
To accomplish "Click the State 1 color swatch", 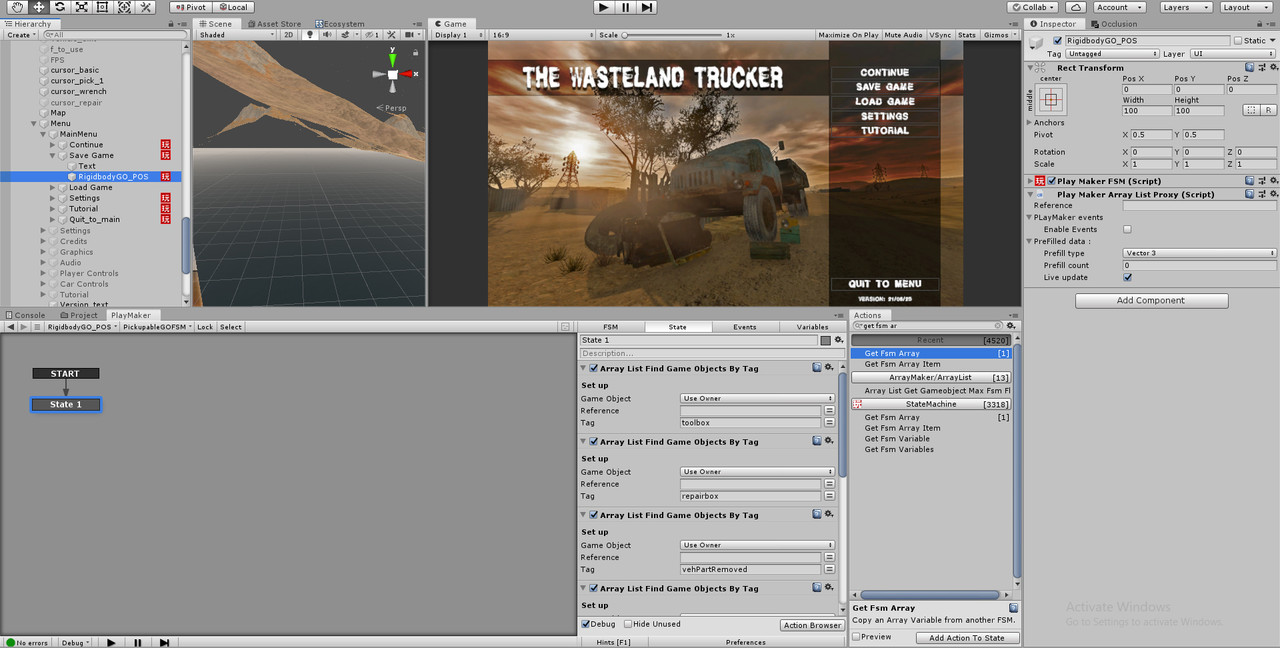I will pyautogui.click(x=825, y=341).
